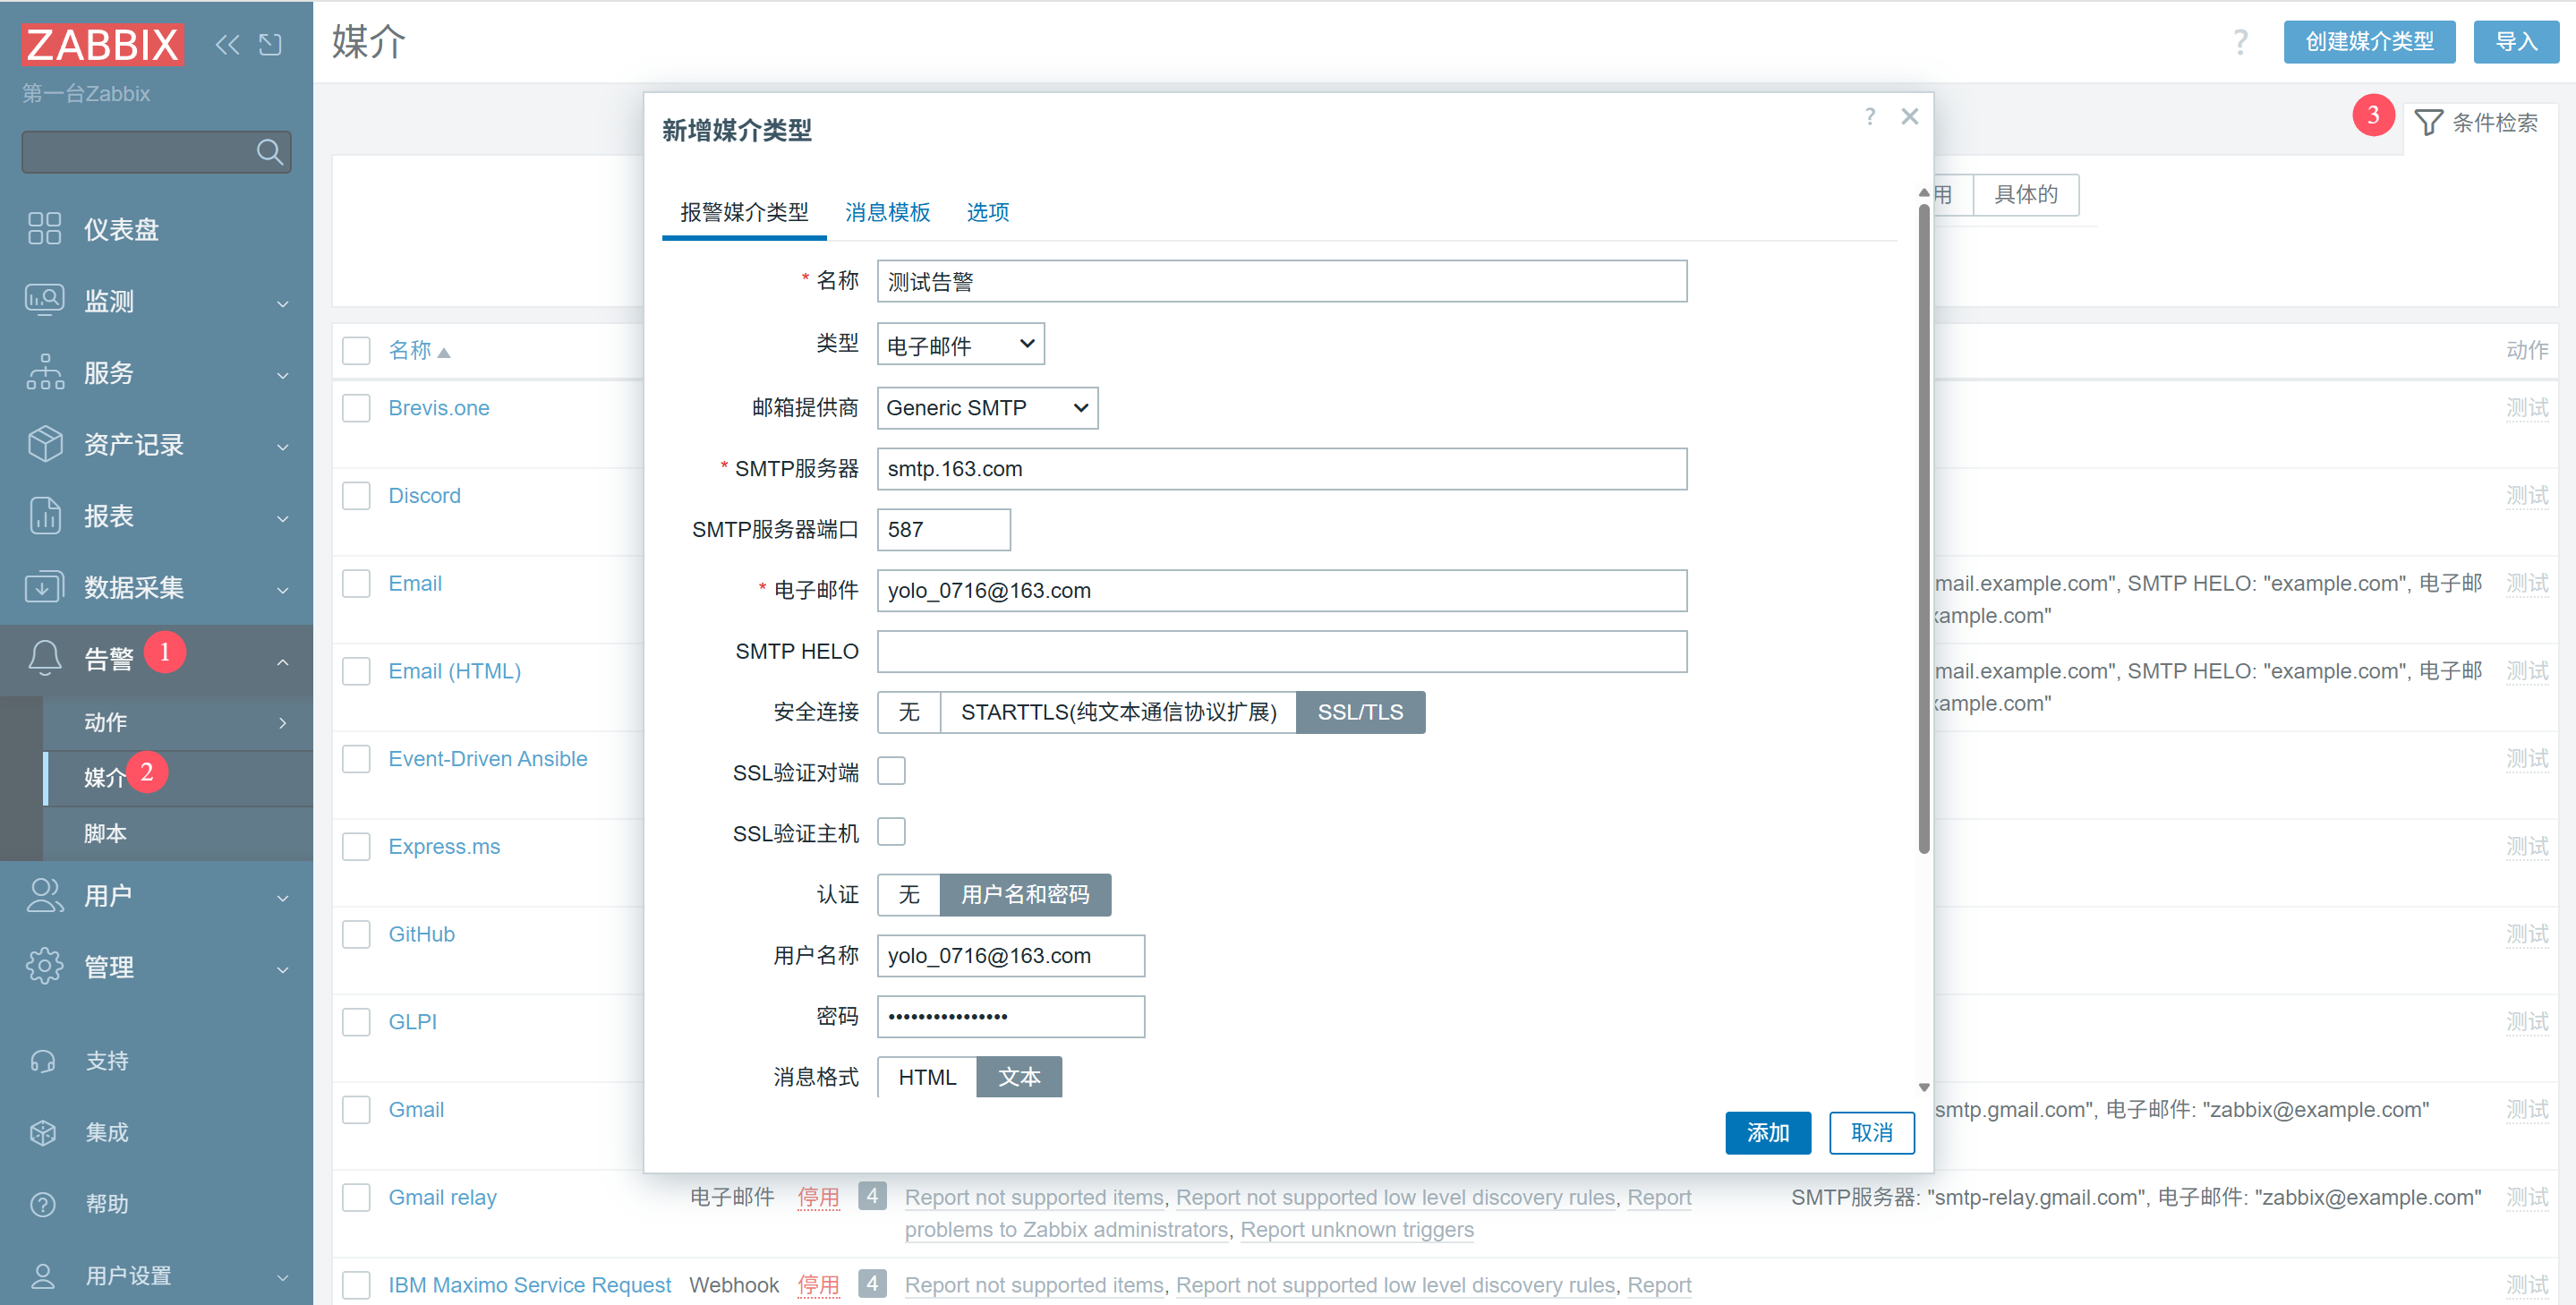
Task: Click the 管理 gear icon
Action: point(44,966)
